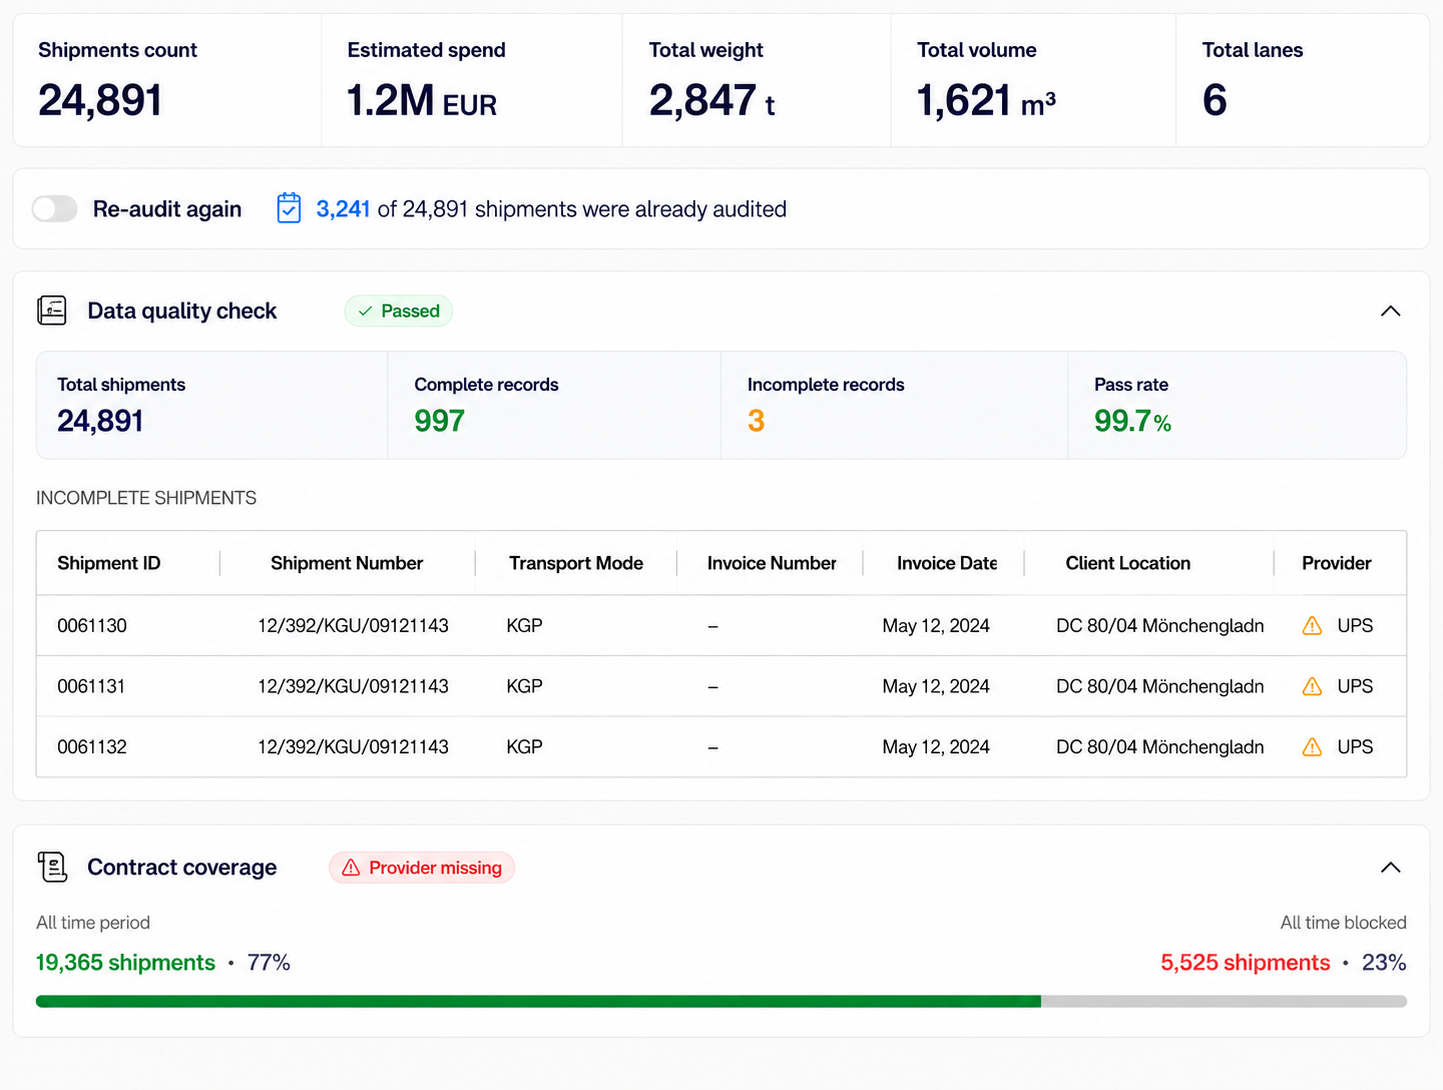The height and width of the screenshot is (1090, 1443).
Task: Click the All time period label
Action: 93,923
